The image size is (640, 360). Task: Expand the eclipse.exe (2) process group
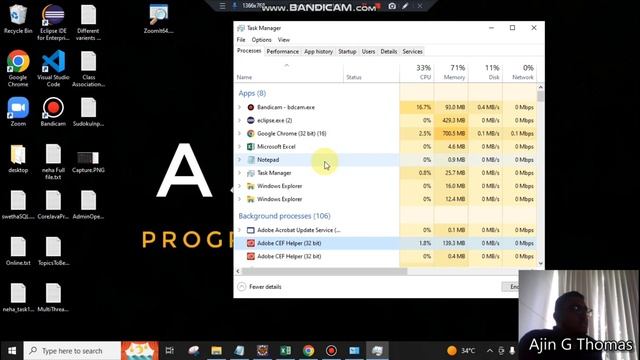tap(240, 120)
